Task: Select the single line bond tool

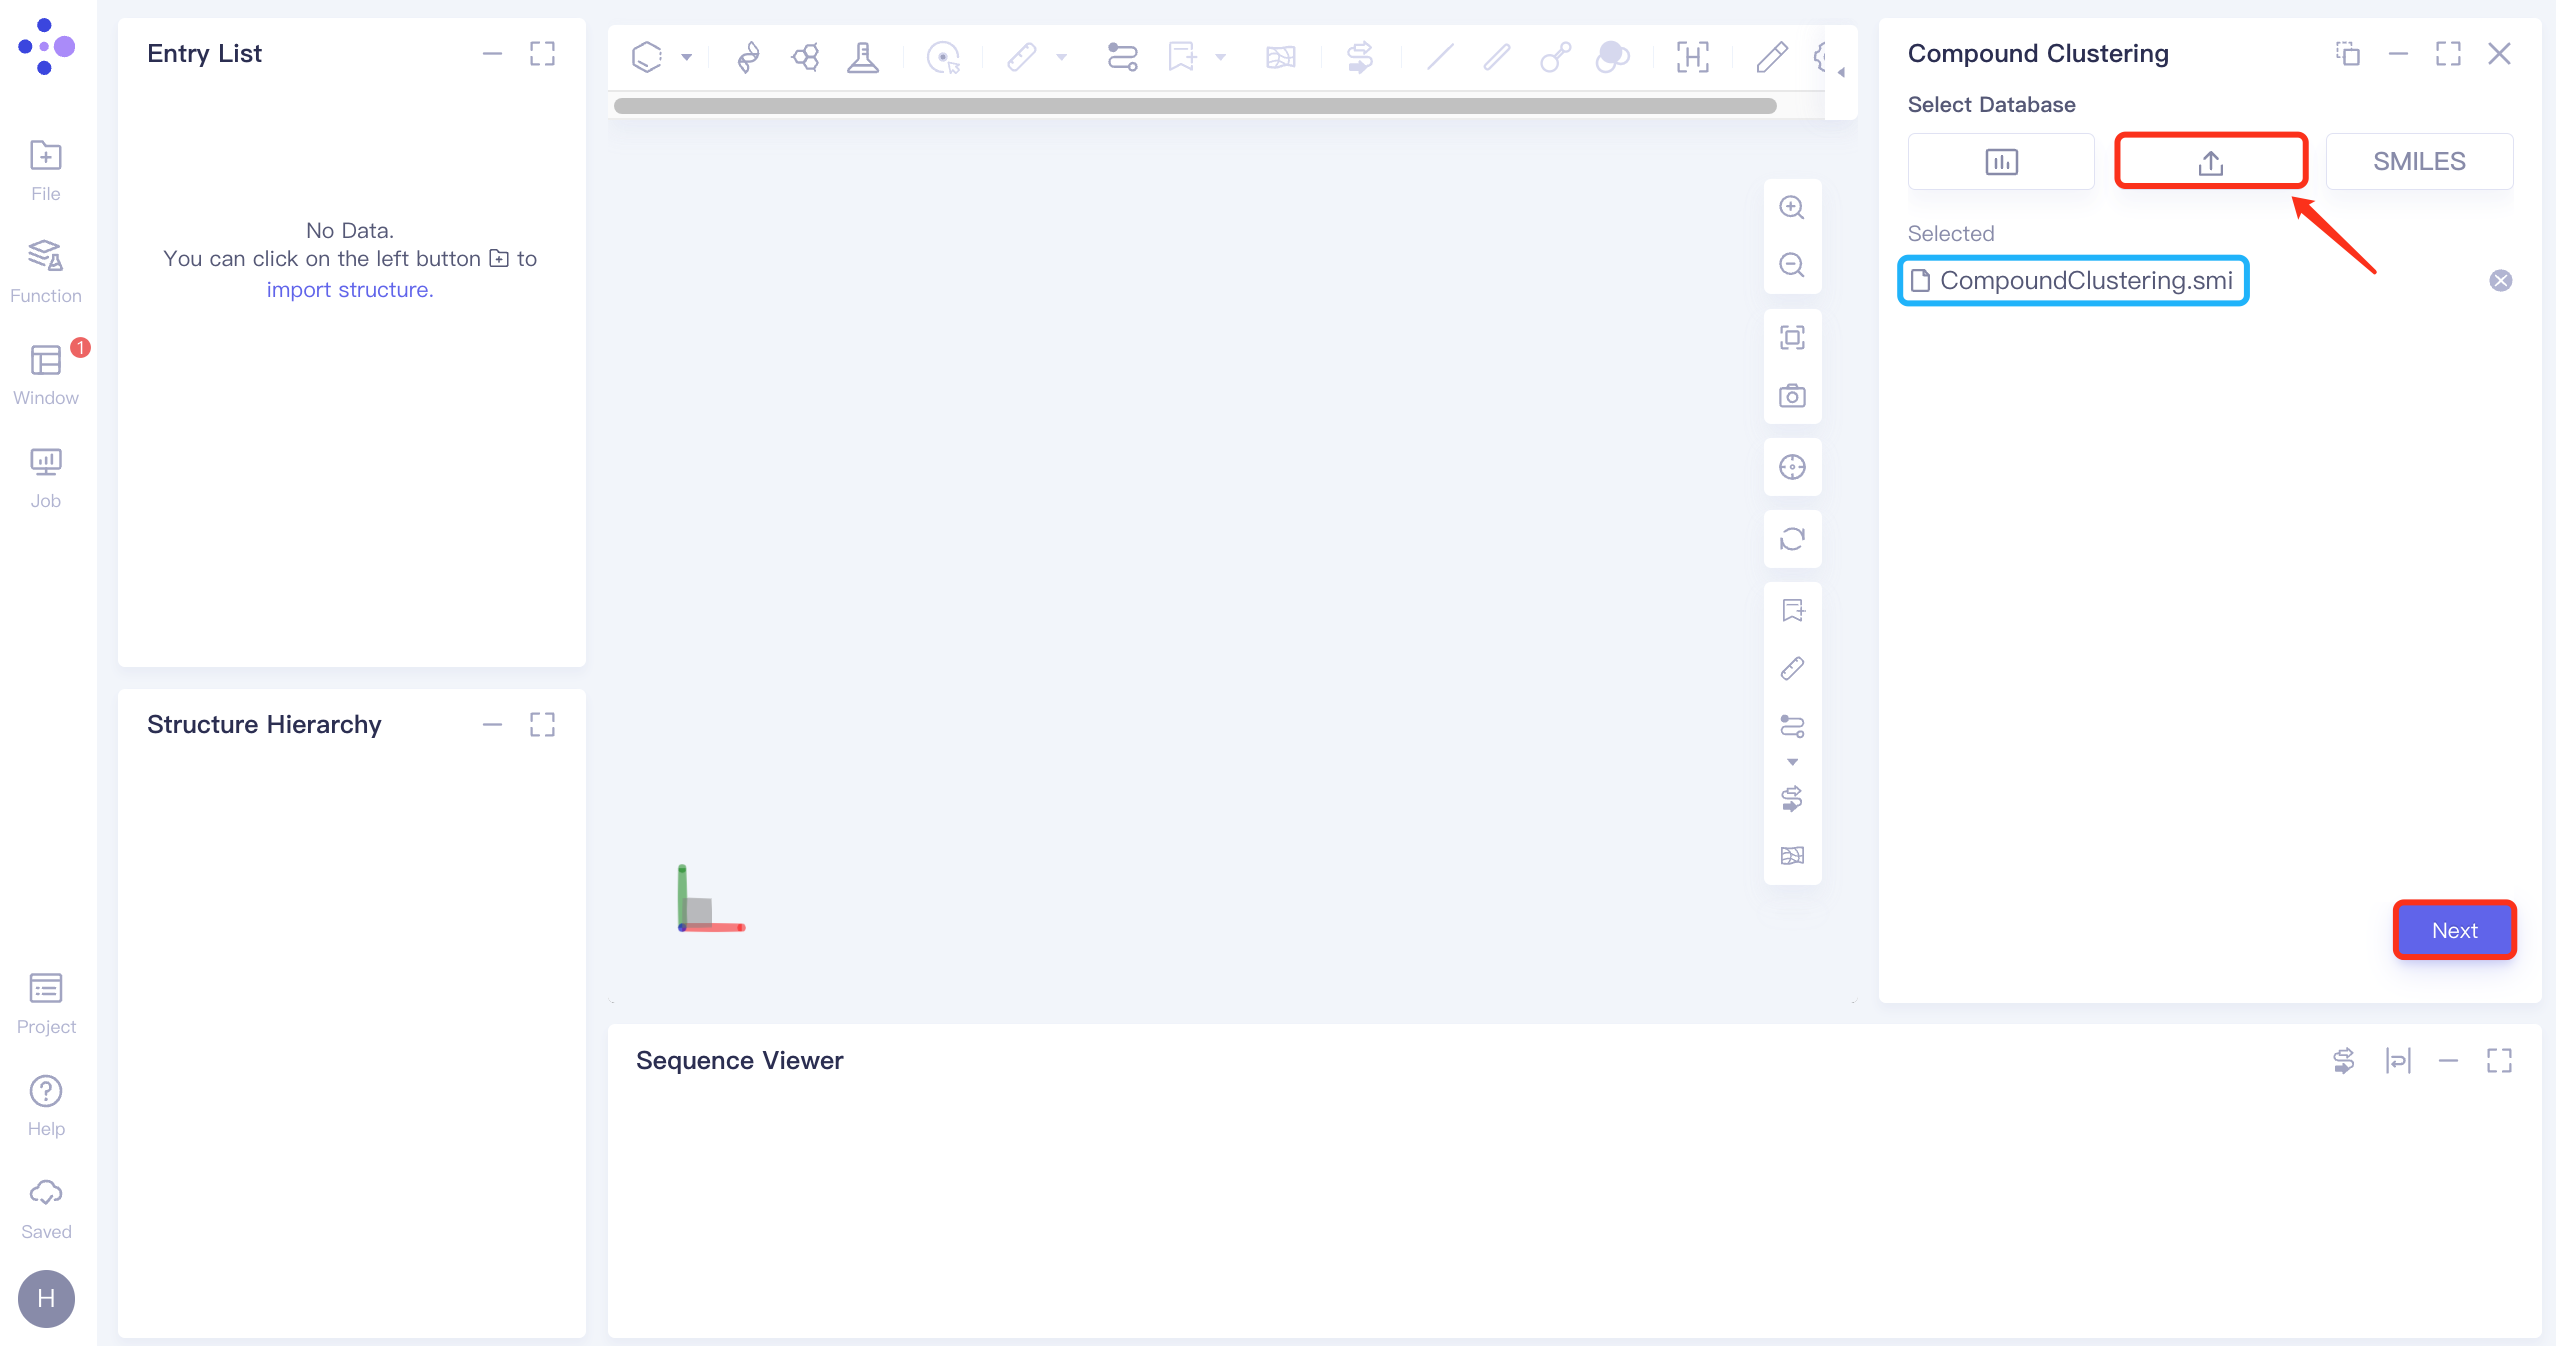Action: 1440,57
